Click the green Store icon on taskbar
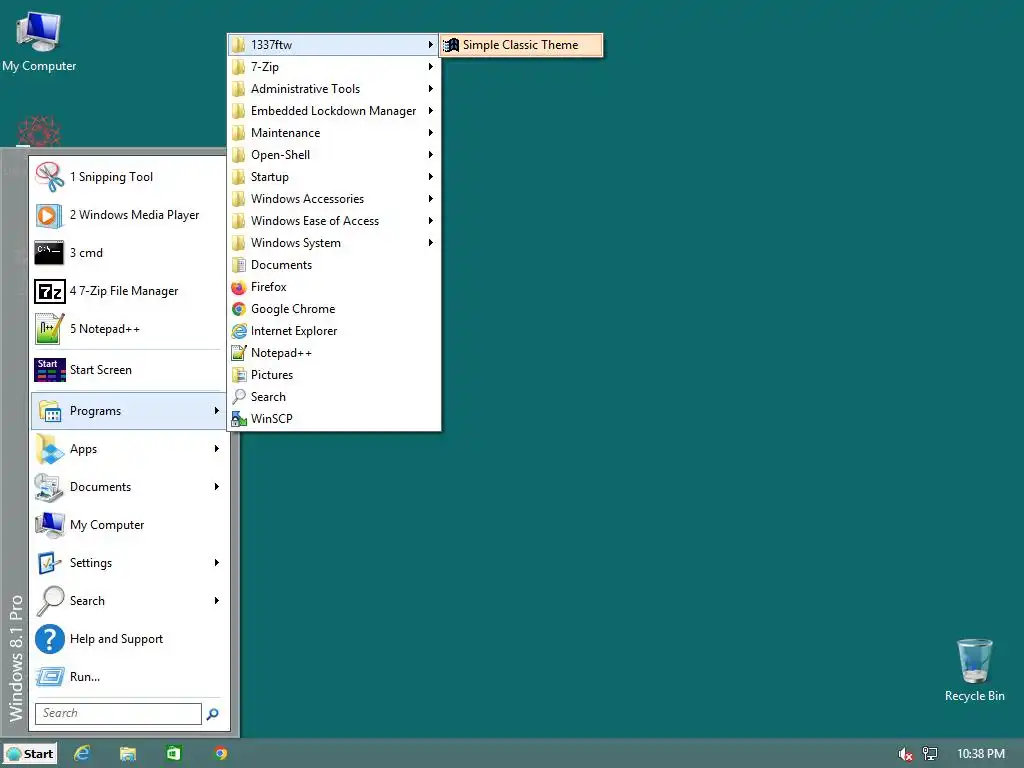1024x768 pixels. pos(174,754)
